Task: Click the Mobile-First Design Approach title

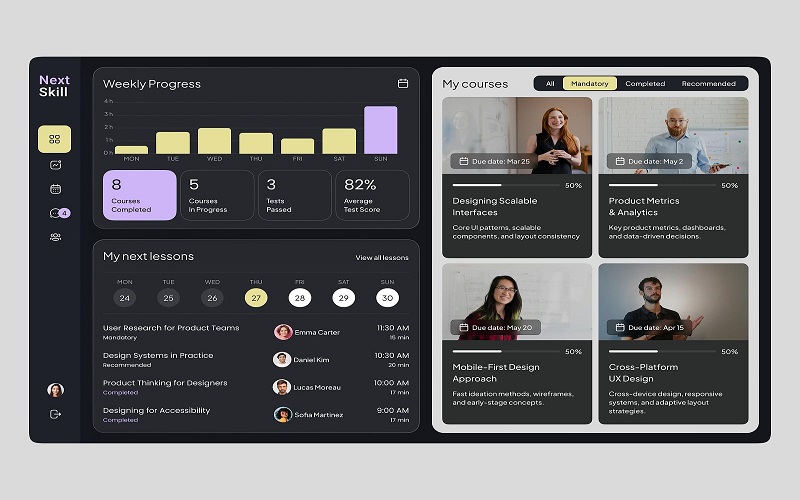Action: click(495, 373)
